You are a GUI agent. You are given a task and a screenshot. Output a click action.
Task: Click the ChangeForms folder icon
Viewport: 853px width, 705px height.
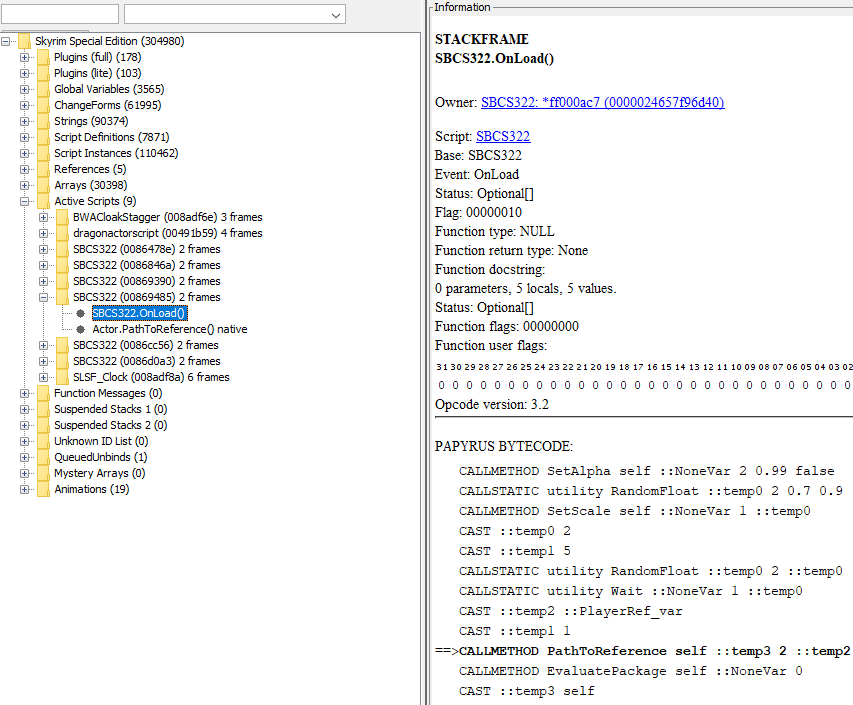pyautogui.click(x=44, y=105)
